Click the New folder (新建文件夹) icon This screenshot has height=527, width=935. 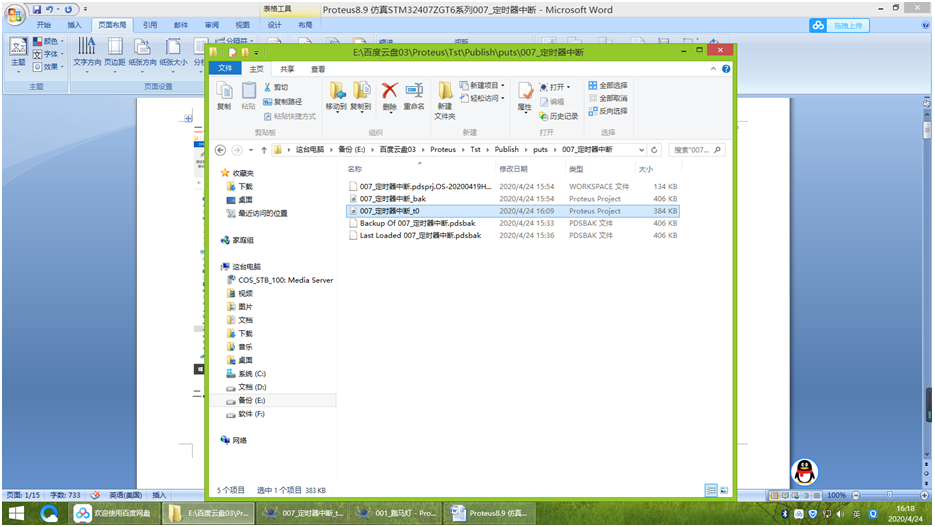pos(445,91)
